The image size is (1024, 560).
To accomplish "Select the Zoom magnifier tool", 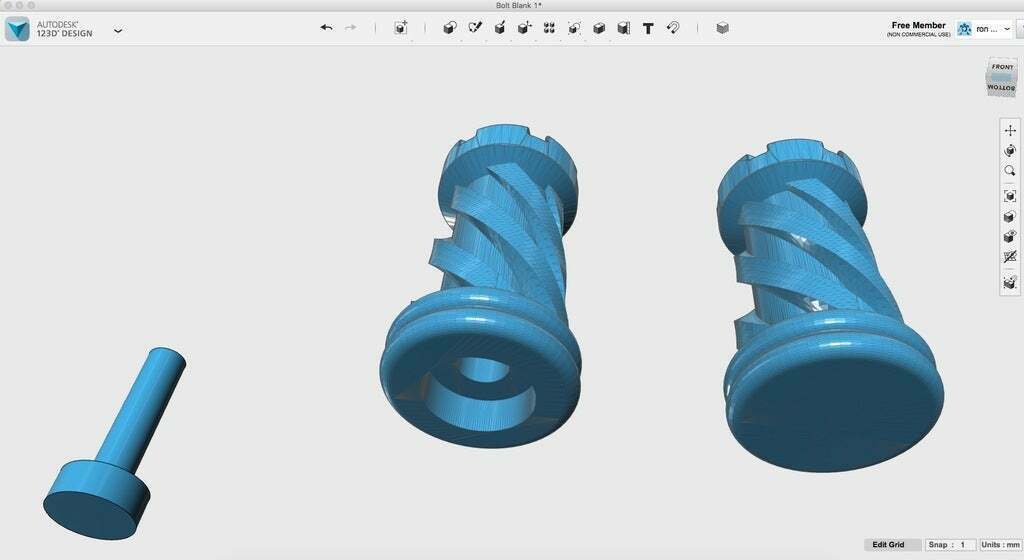I will pos(1010,171).
